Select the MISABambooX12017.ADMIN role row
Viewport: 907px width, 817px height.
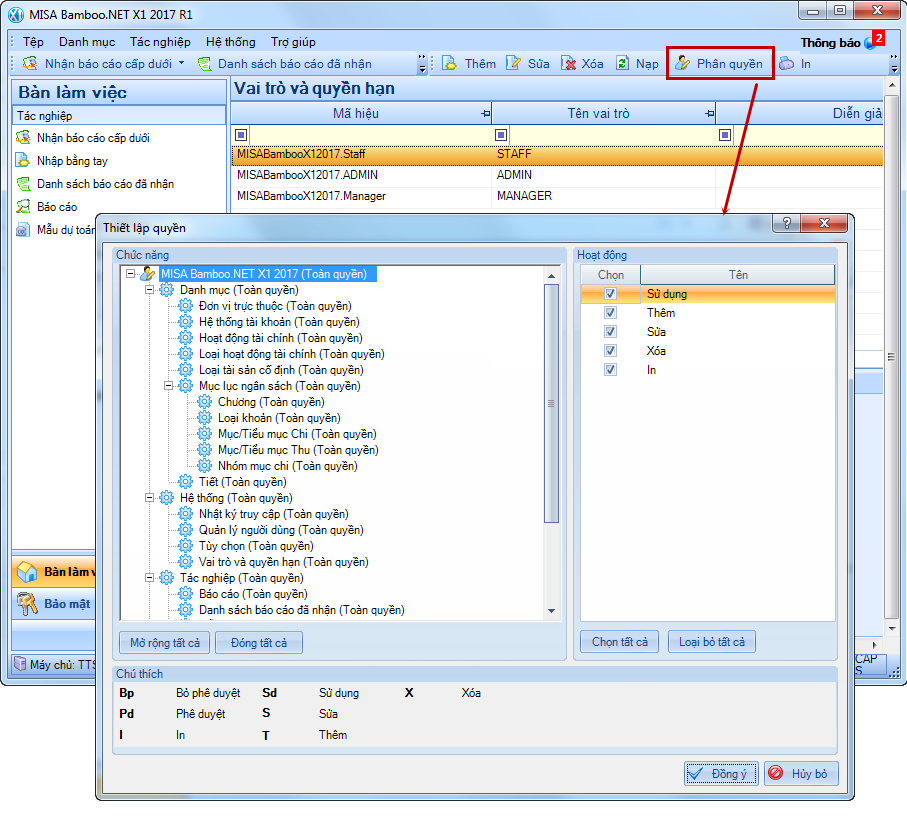[x=556, y=175]
